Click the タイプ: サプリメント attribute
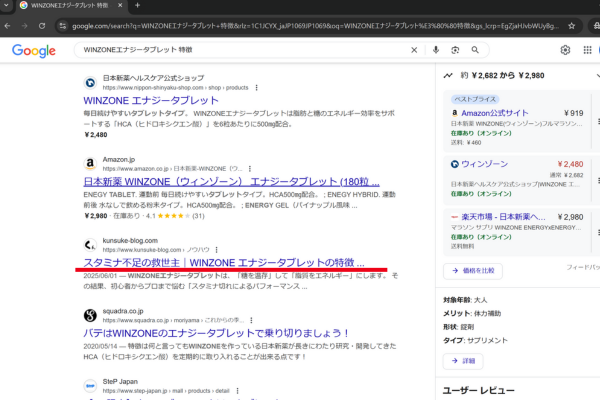 point(476,340)
